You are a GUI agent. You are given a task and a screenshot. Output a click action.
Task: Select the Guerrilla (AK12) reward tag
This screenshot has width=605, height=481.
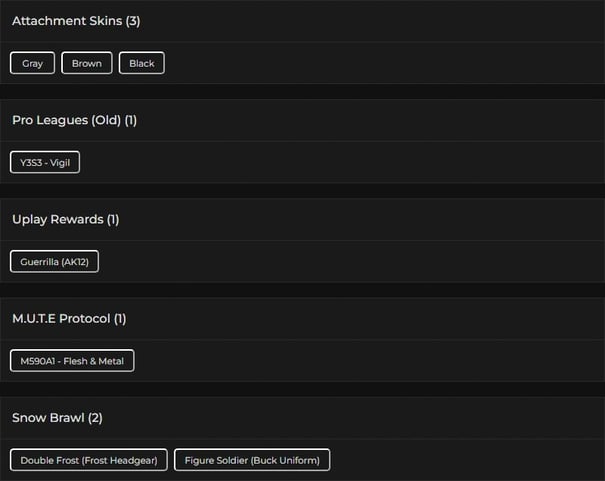55,262
